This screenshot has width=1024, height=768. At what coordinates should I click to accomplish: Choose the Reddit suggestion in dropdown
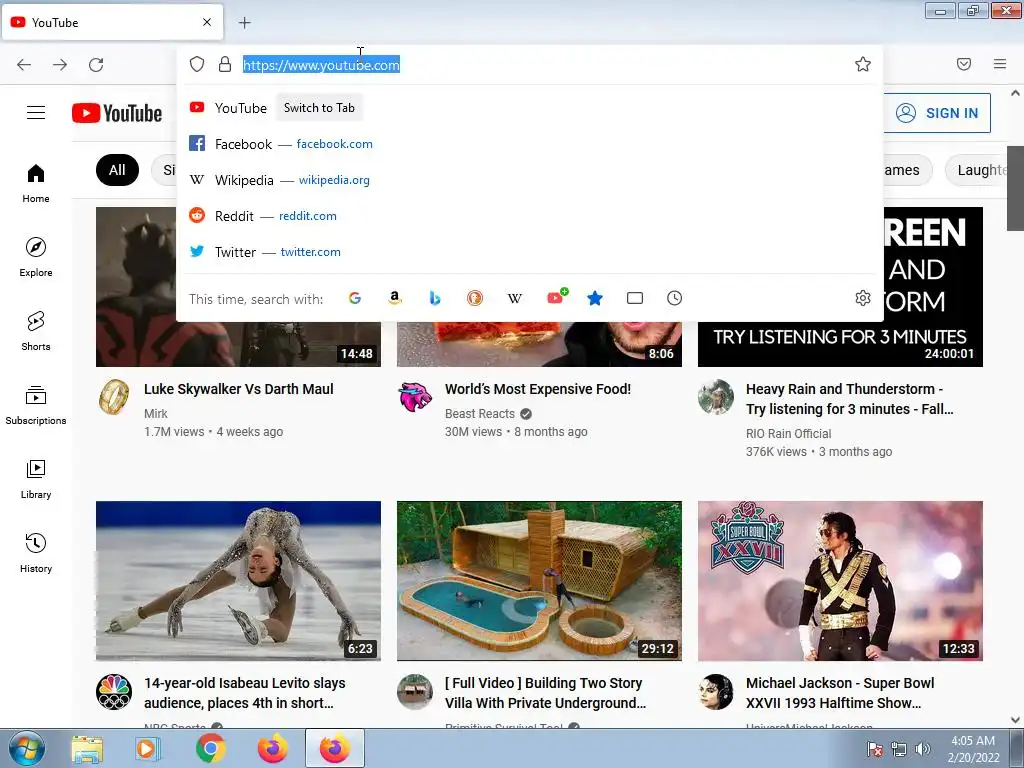click(x=529, y=216)
